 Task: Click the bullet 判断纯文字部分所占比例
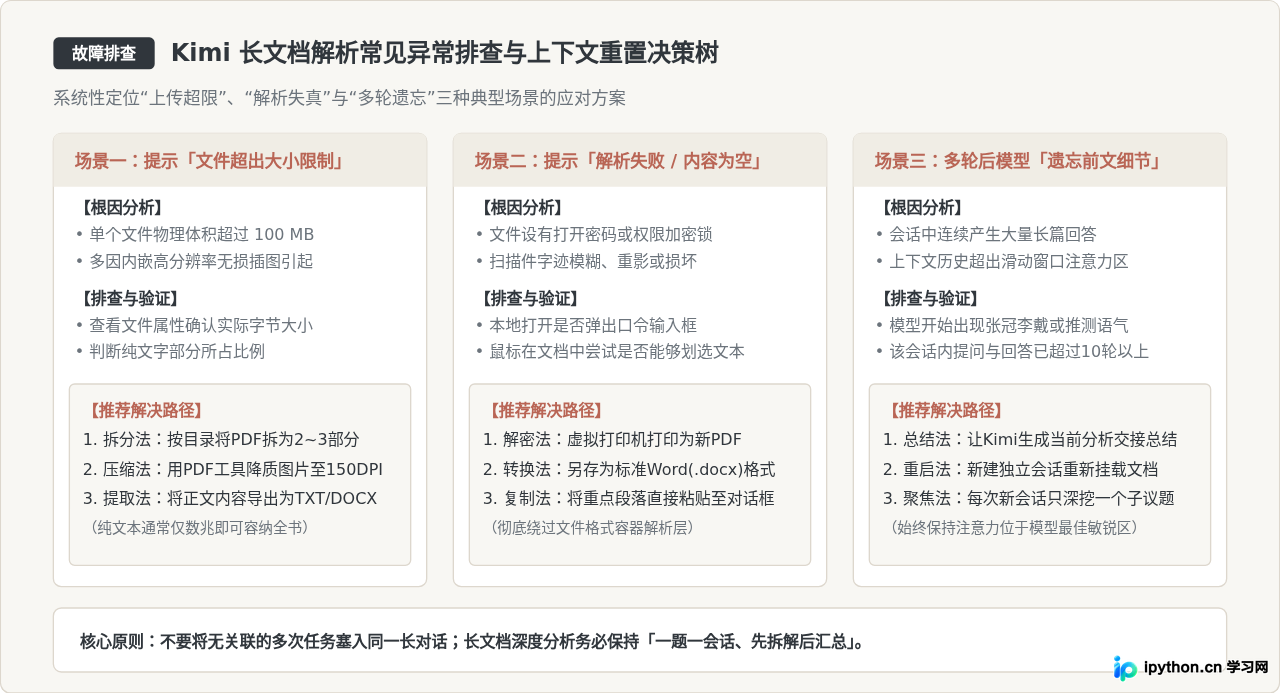click(x=171, y=352)
